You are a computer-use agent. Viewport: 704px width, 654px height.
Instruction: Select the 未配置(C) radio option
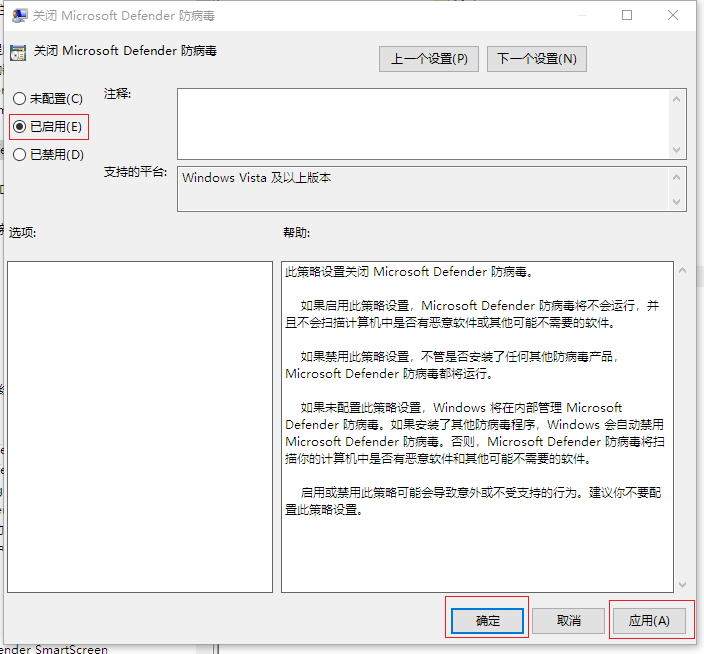tap(20, 99)
